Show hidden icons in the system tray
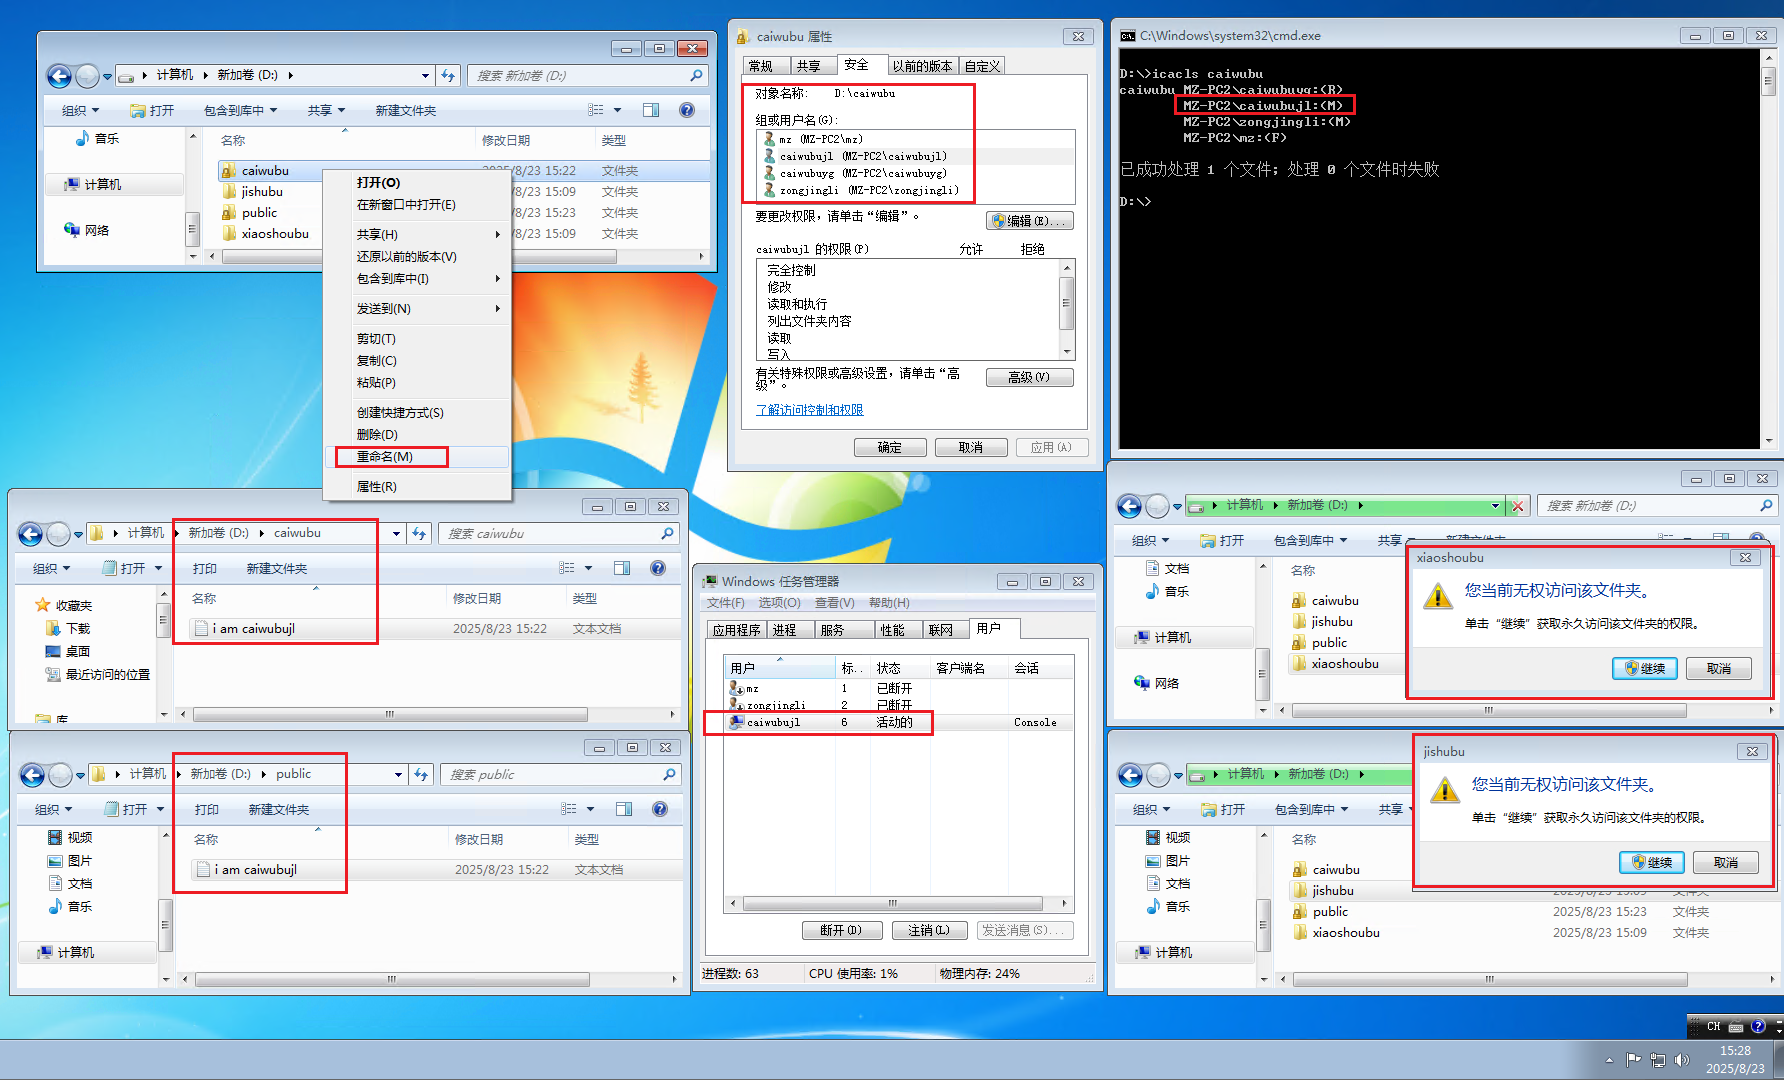The image size is (1784, 1080). (1609, 1060)
